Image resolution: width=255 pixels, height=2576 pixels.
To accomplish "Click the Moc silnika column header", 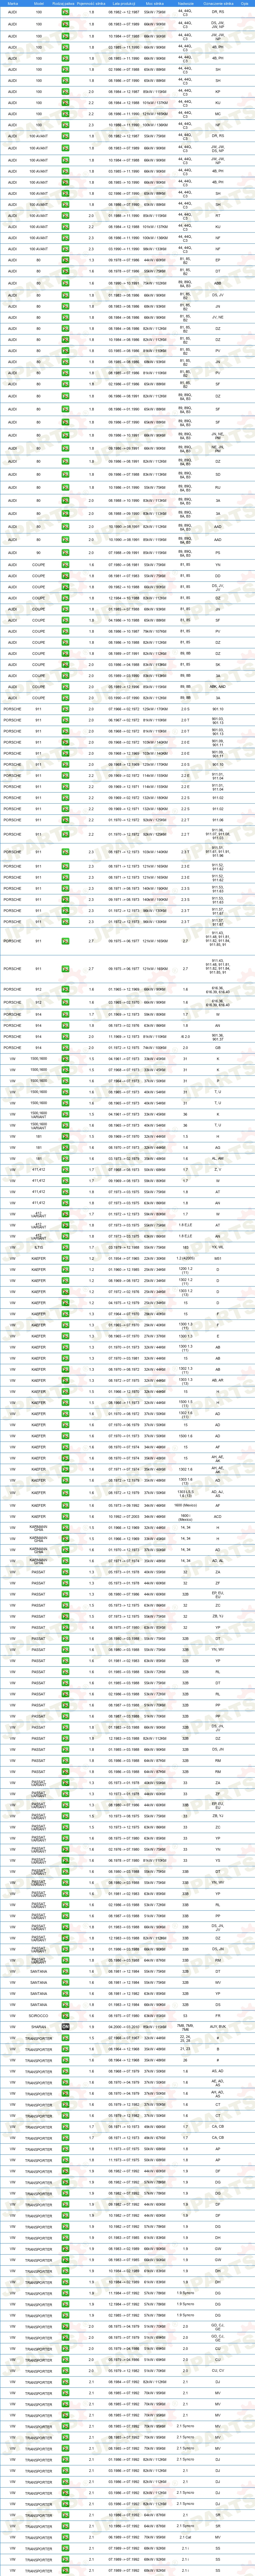I will coord(155,4).
